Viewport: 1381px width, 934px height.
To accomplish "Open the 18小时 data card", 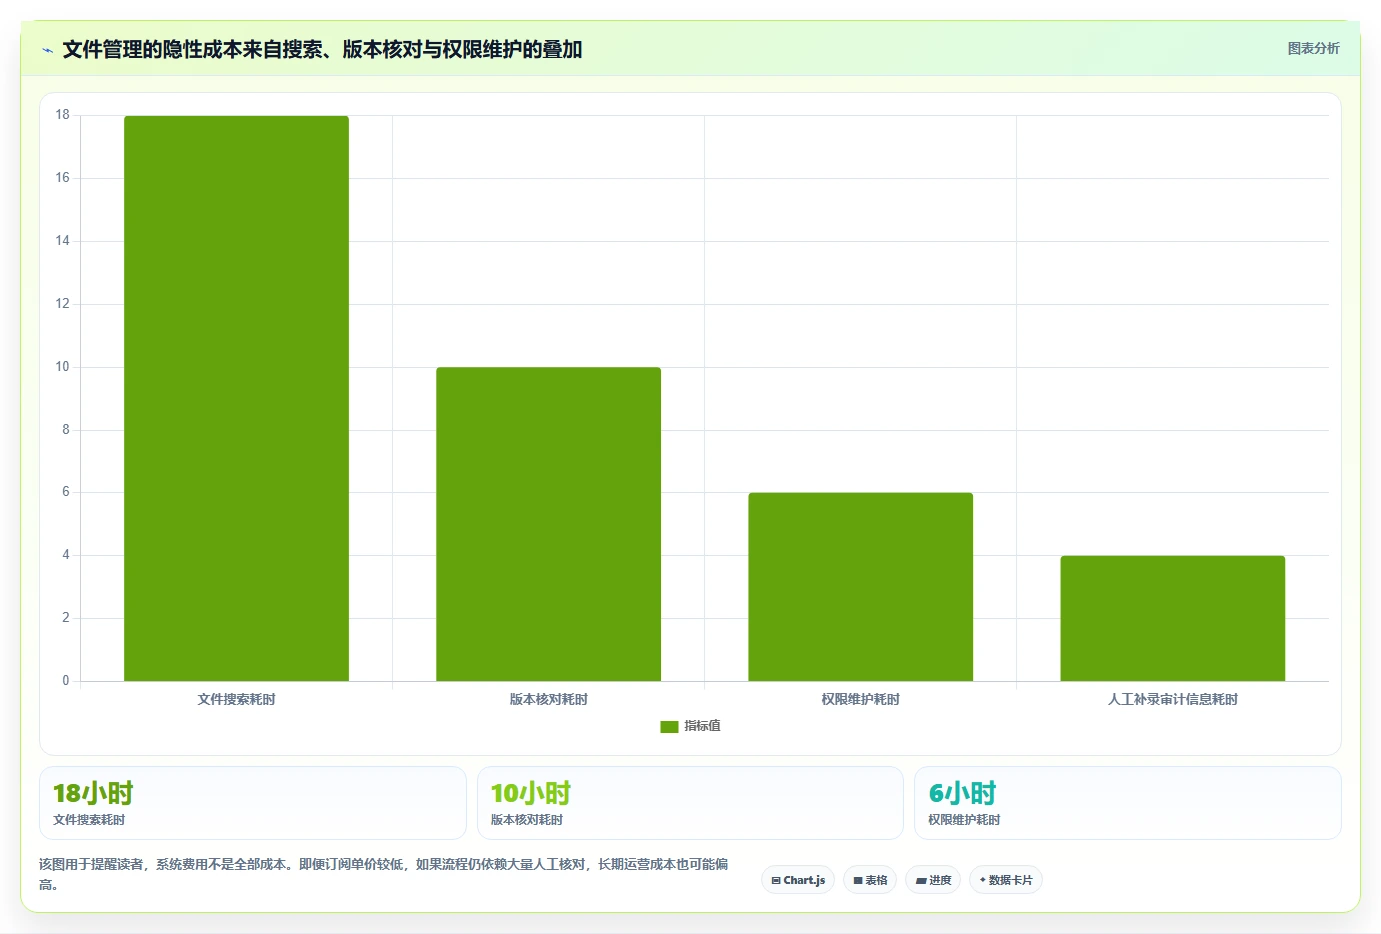I will (x=253, y=803).
